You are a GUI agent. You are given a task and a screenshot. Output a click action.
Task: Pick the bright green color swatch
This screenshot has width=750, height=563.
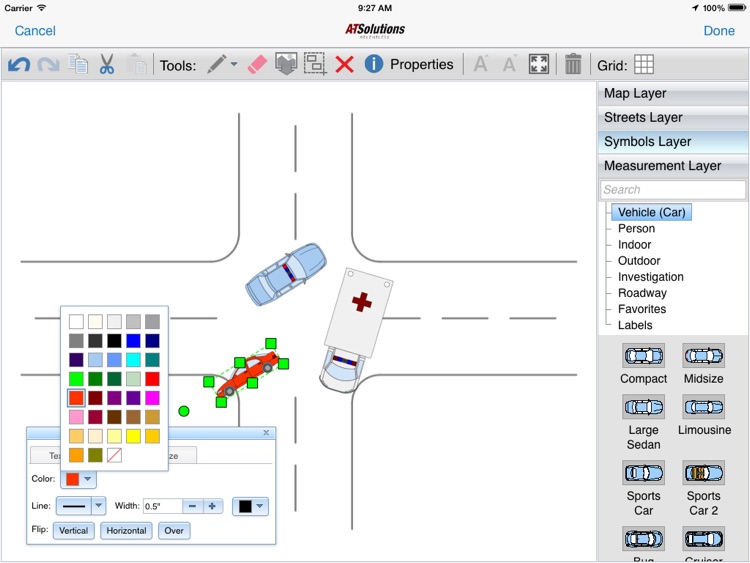pos(76,379)
